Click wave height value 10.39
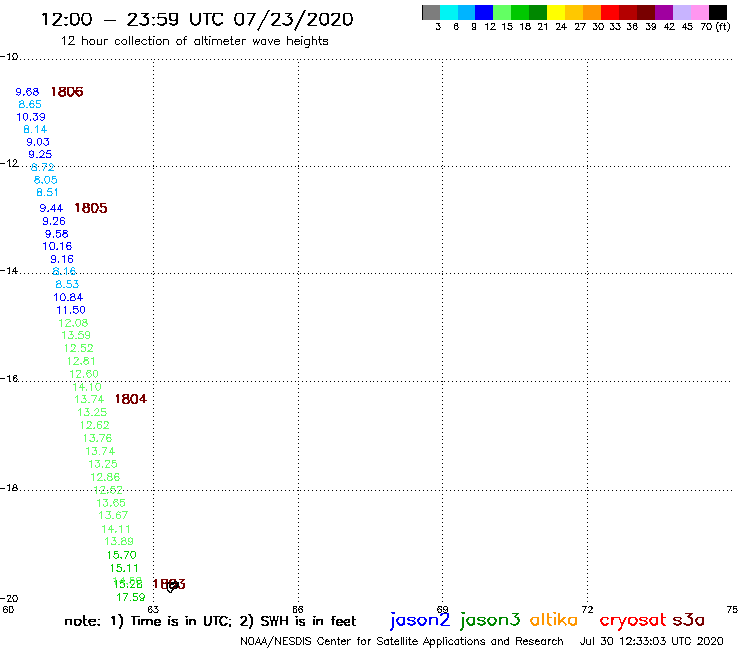The width and height of the screenshot is (740, 650). (31, 117)
